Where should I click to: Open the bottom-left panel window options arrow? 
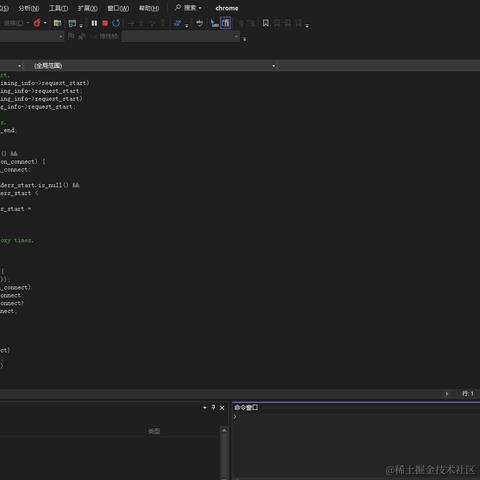pos(205,407)
